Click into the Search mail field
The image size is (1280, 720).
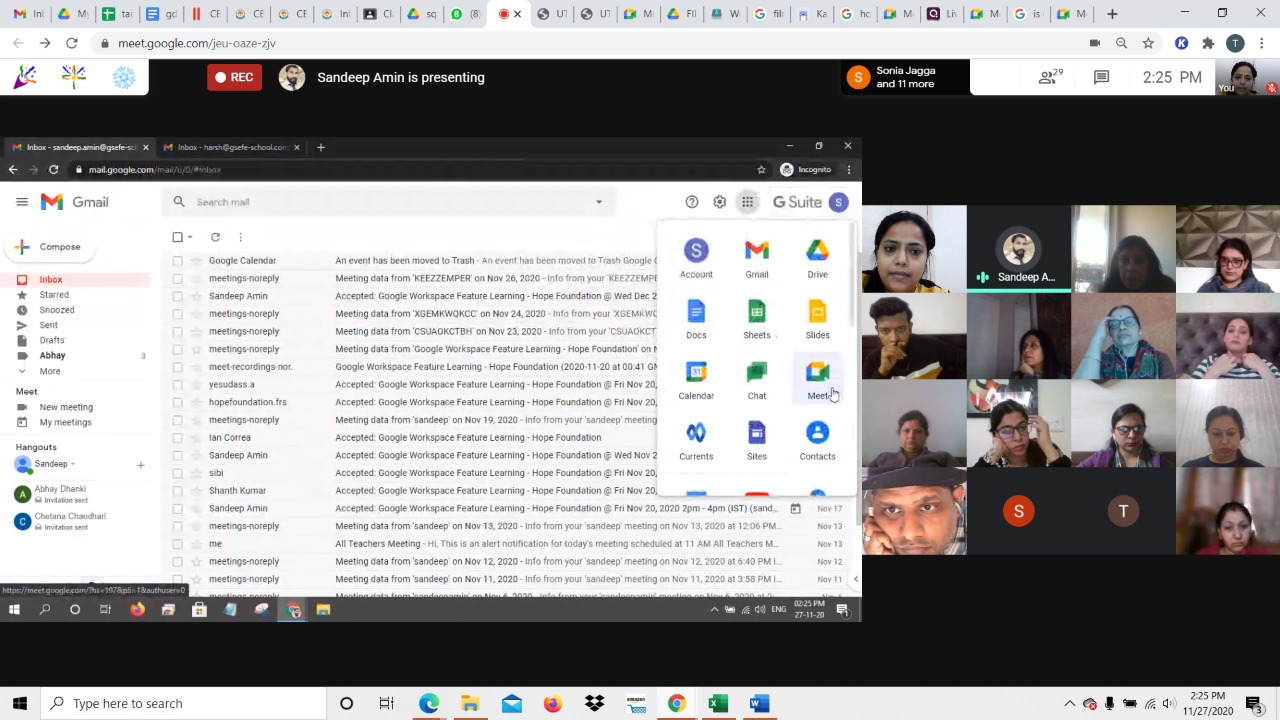390,202
